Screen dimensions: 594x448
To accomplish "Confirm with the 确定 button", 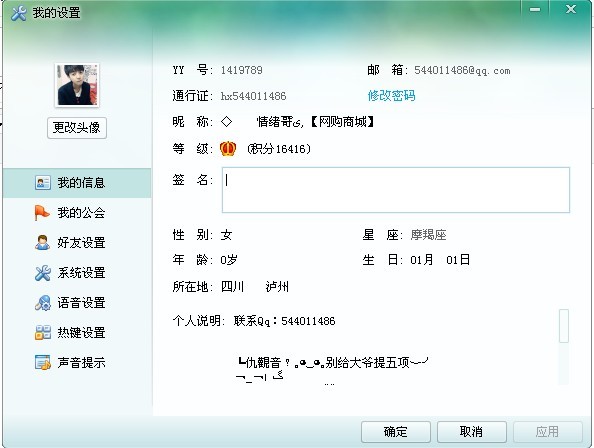I will point(395,432).
